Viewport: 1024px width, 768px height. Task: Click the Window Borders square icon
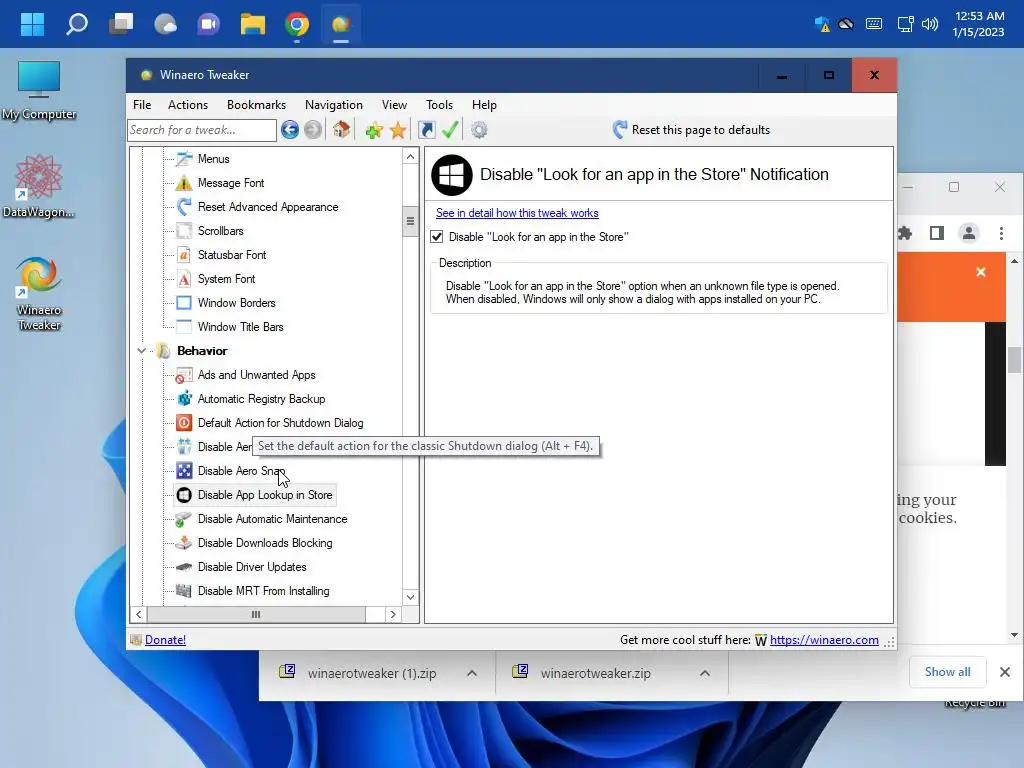point(184,303)
